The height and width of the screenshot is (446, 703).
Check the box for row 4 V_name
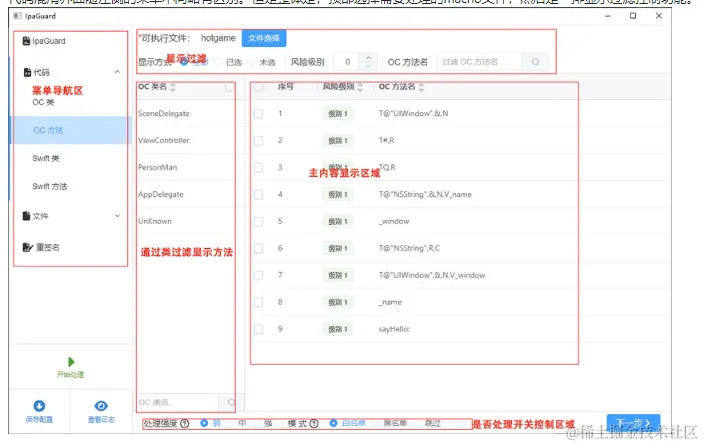pos(258,195)
